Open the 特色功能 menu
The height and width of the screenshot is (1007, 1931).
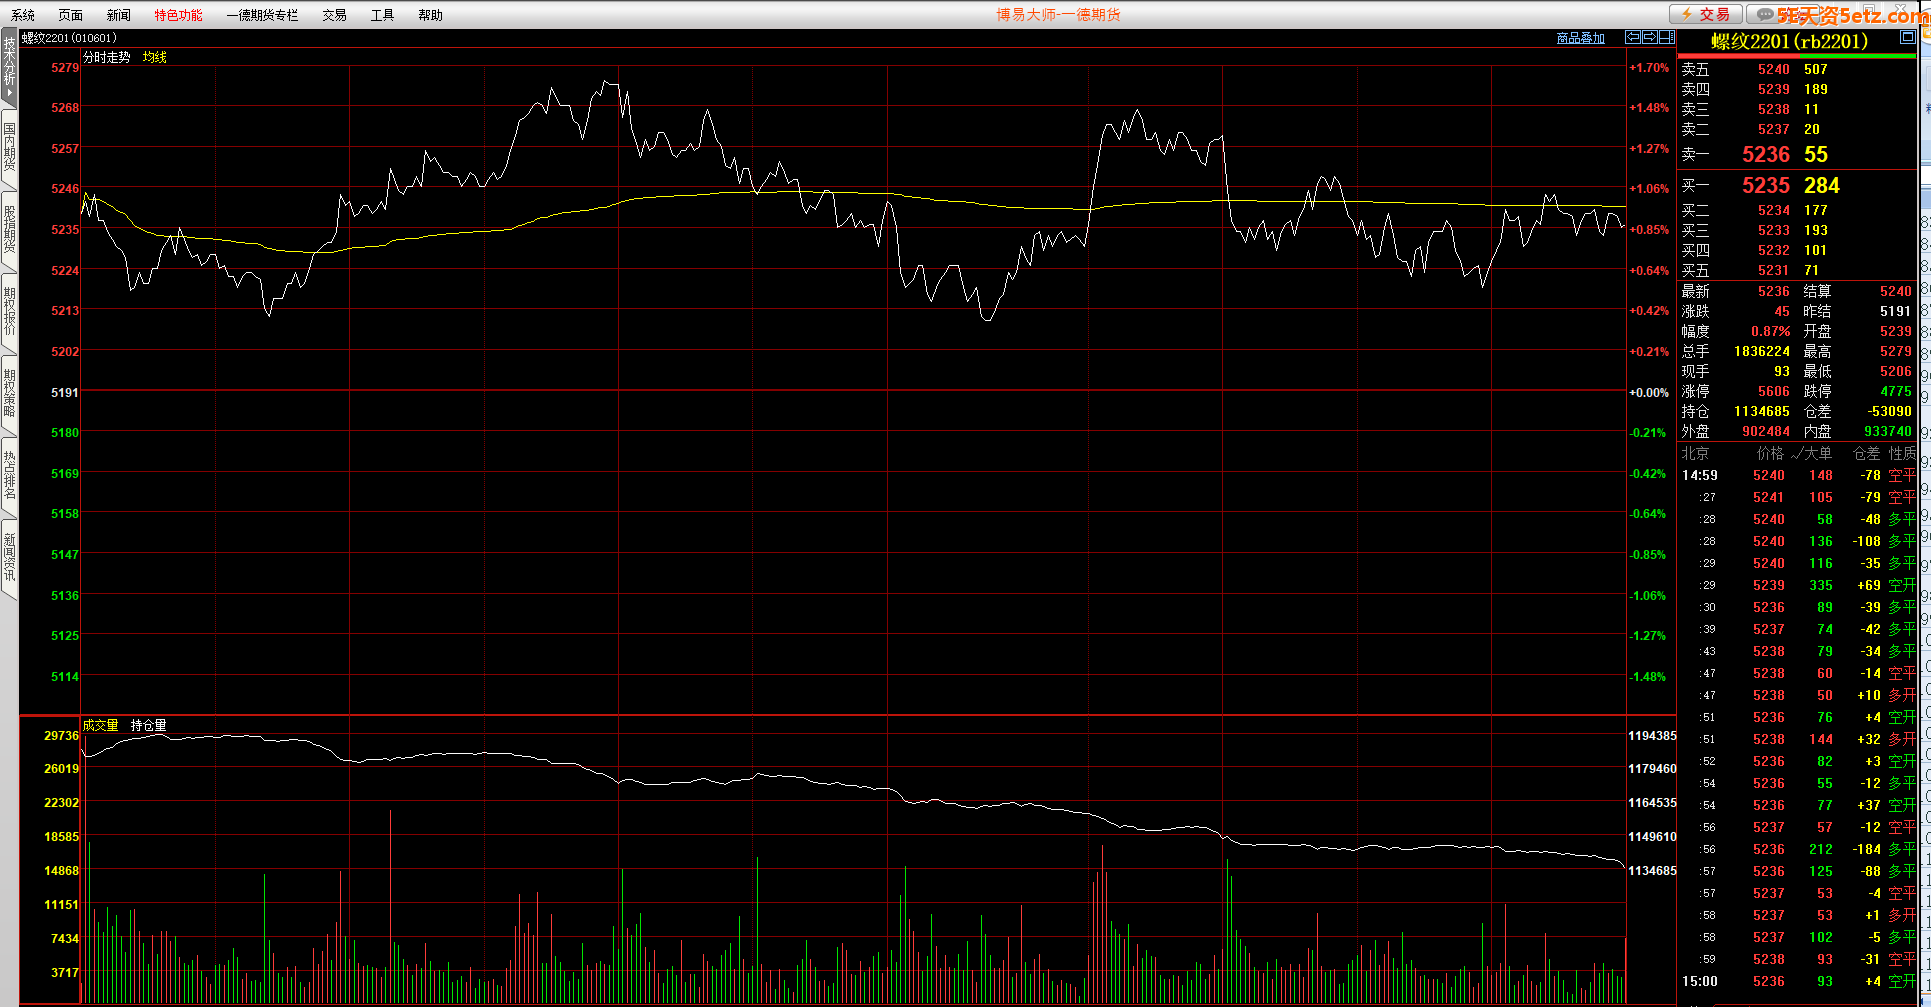coord(178,15)
